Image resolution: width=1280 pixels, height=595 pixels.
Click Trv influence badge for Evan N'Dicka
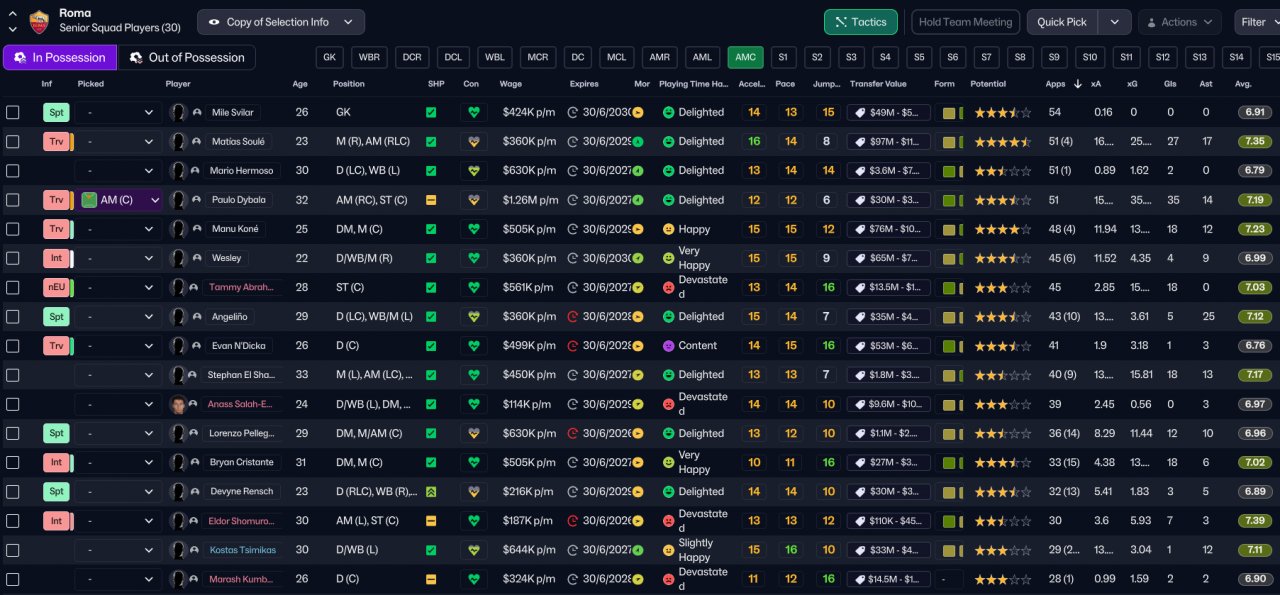click(57, 346)
